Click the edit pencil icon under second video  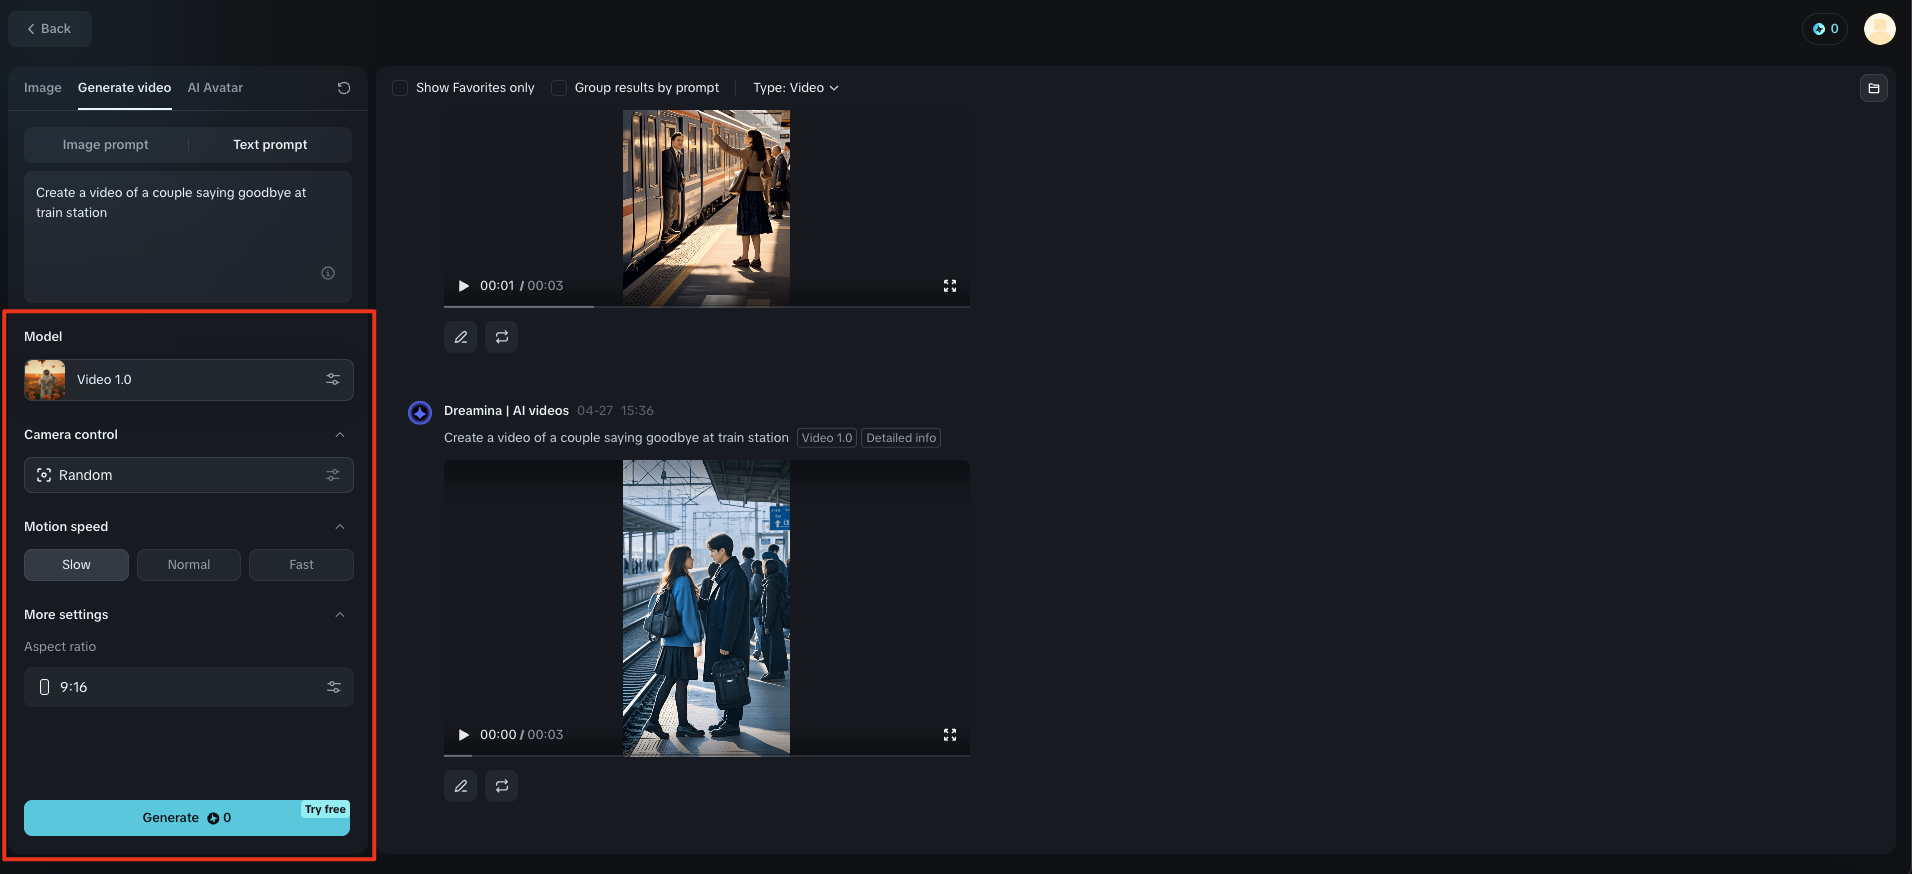(x=461, y=786)
